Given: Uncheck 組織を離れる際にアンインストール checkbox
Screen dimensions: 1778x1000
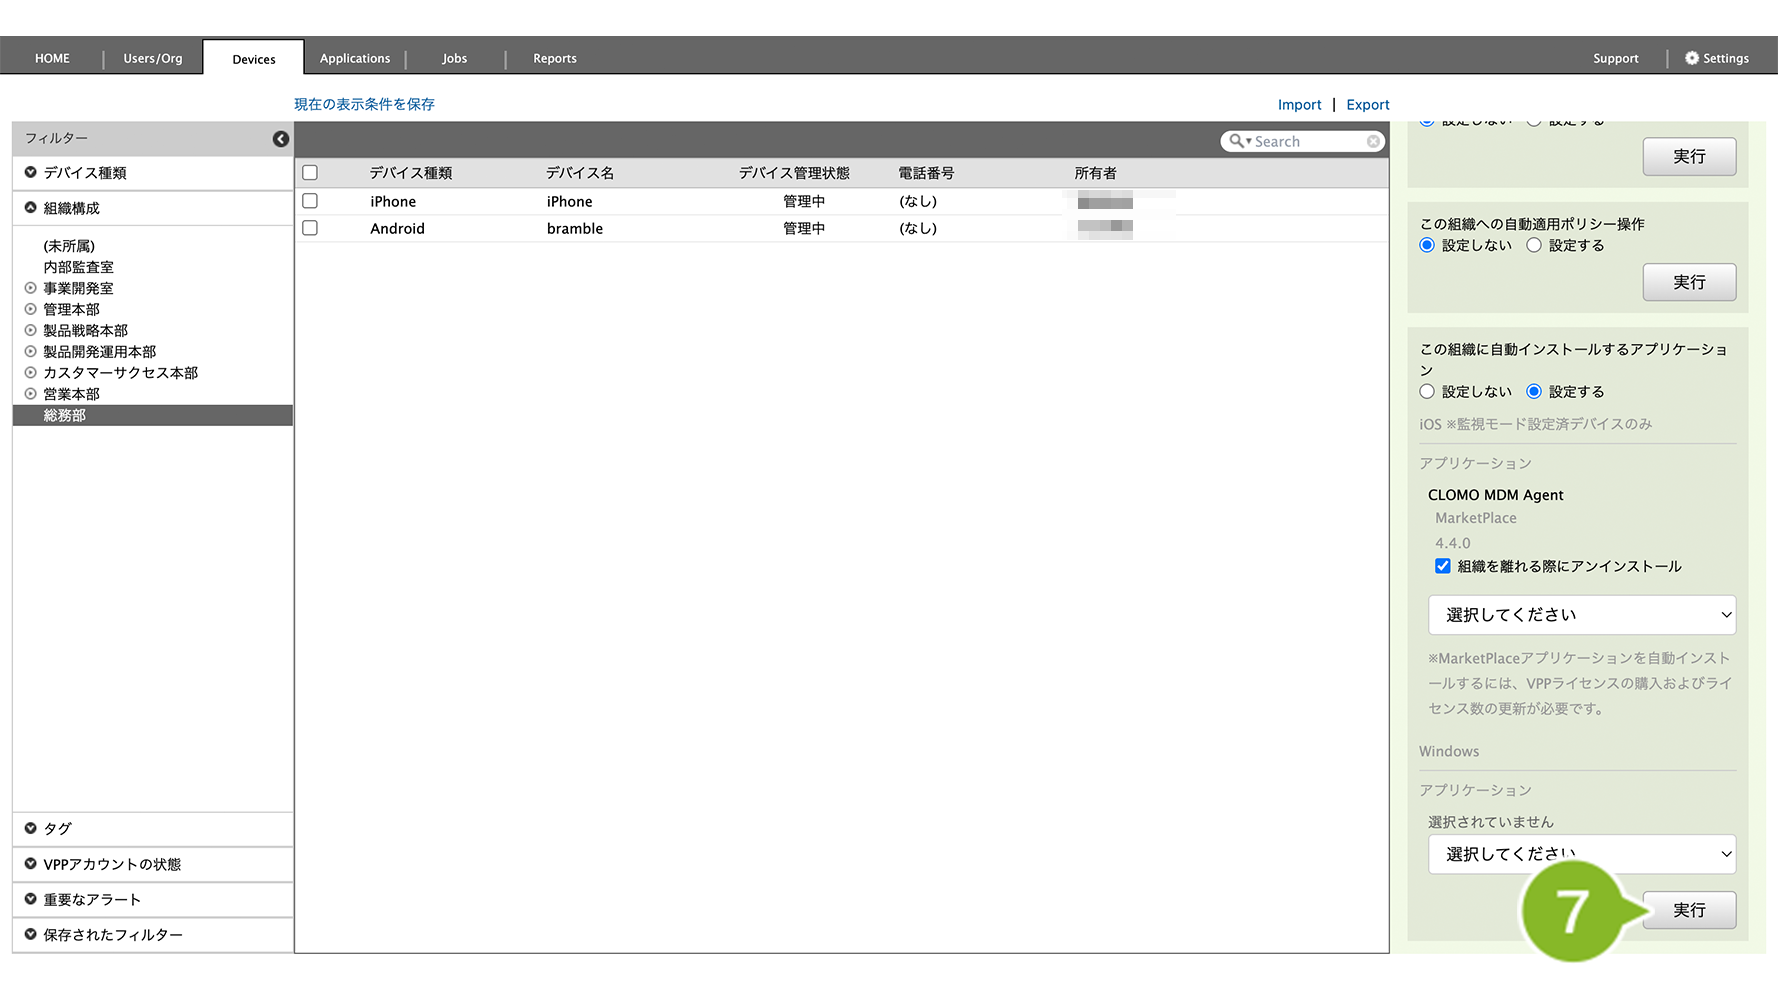Looking at the screenshot, I should pyautogui.click(x=1442, y=566).
